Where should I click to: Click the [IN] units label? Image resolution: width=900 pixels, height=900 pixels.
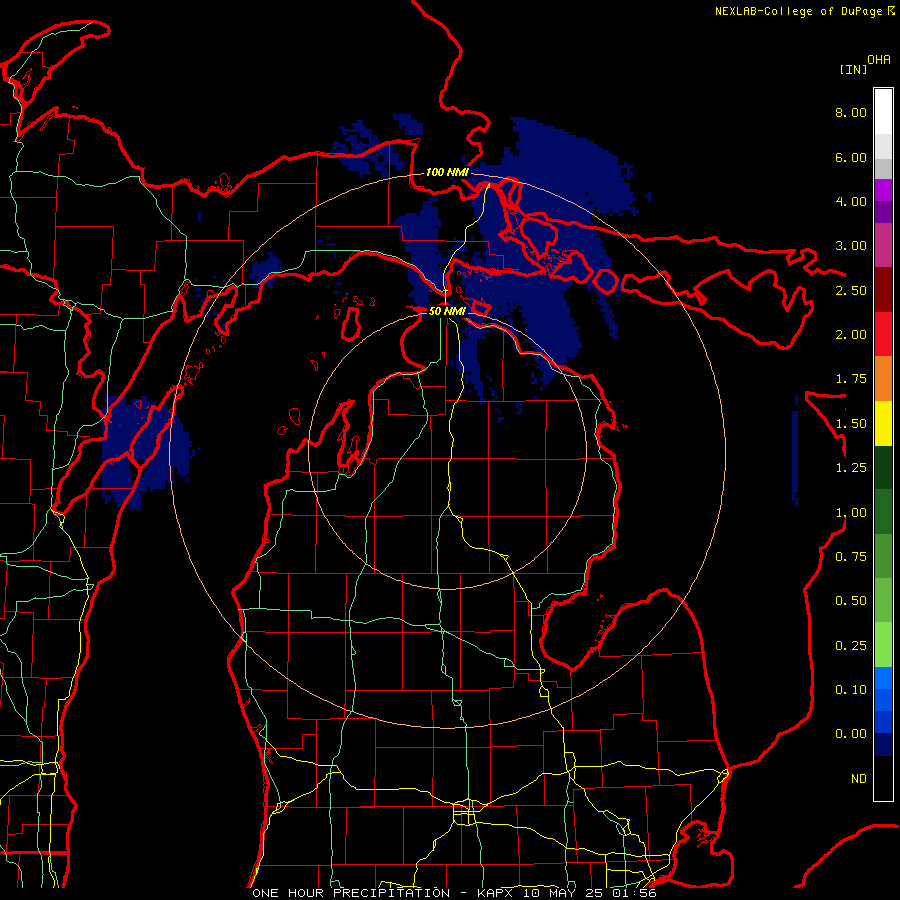[853, 69]
